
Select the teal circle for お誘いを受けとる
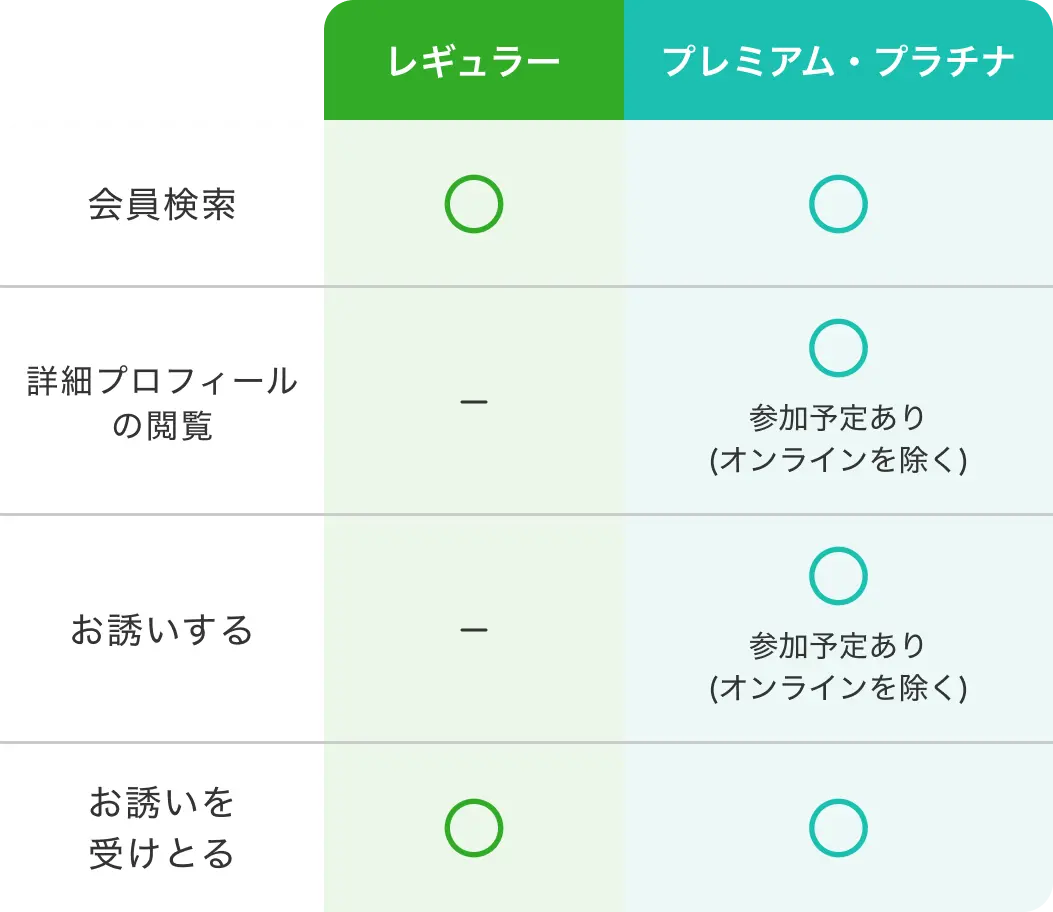[x=838, y=828]
